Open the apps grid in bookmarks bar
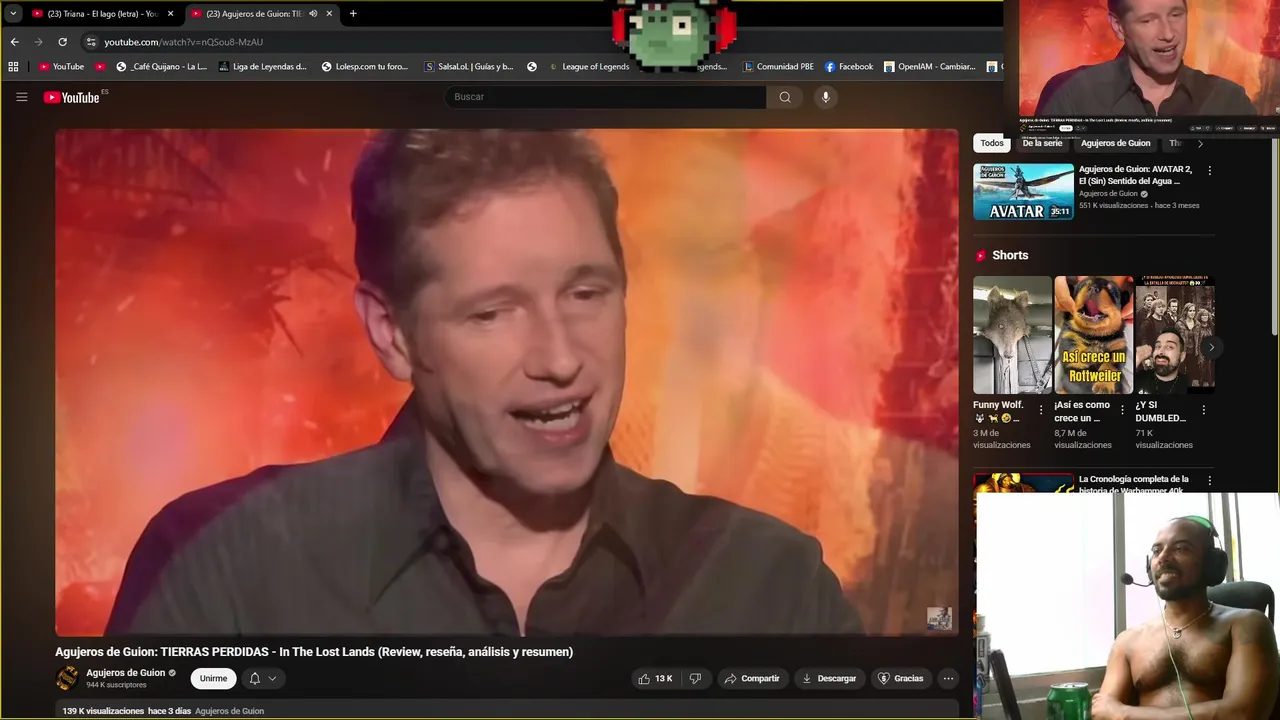 (x=13, y=67)
